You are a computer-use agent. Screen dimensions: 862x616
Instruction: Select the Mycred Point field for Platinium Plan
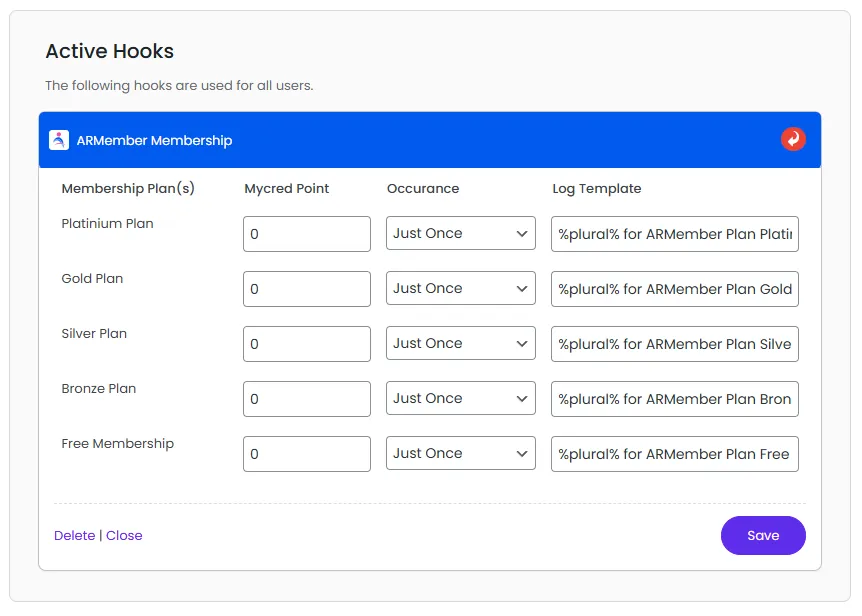306,233
